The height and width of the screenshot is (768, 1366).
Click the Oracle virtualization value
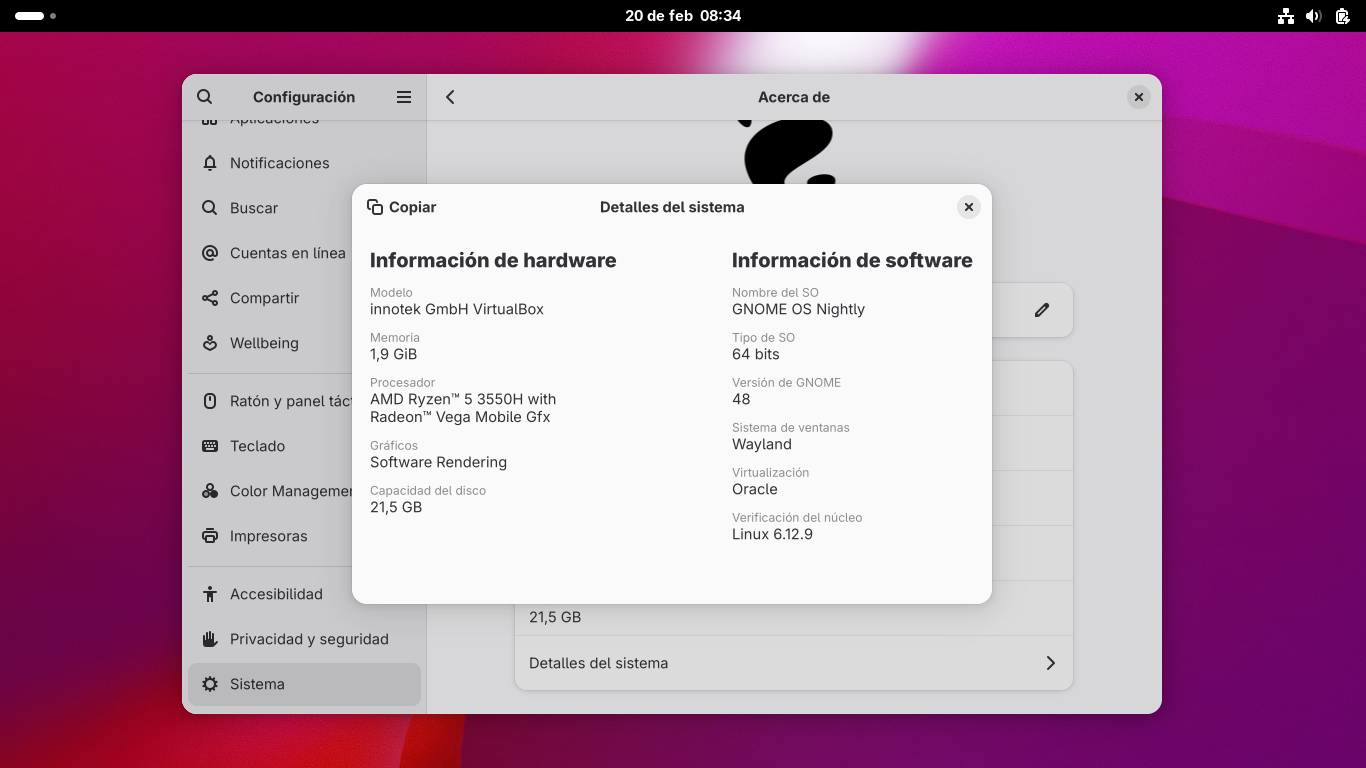point(755,489)
